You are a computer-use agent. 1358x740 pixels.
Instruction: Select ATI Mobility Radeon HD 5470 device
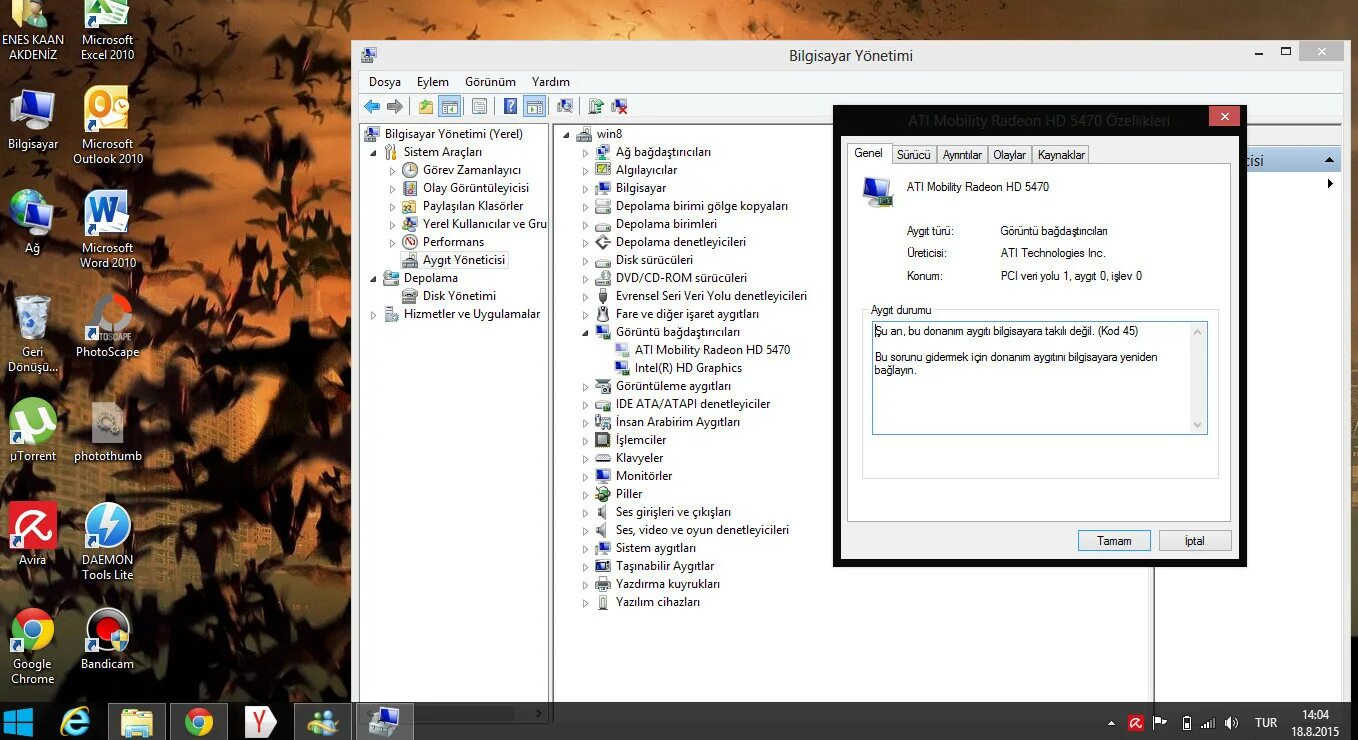click(x=712, y=350)
